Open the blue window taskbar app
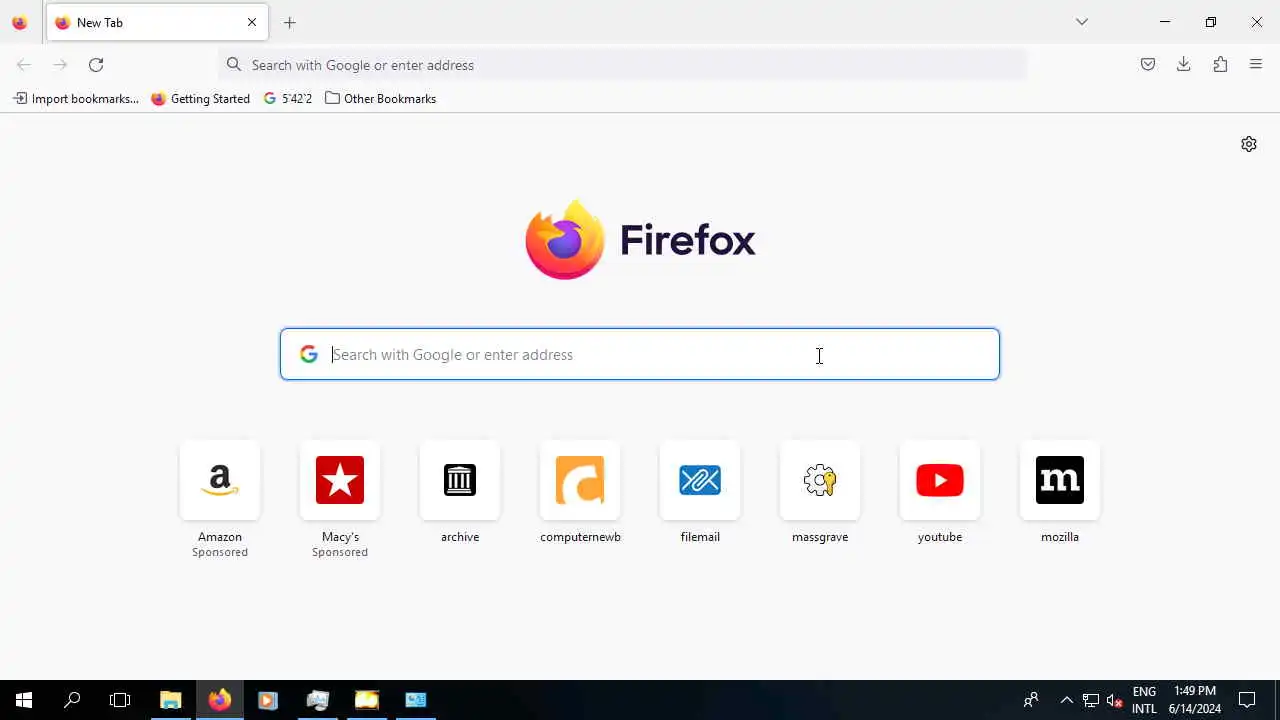The height and width of the screenshot is (720, 1280). pos(416,700)
